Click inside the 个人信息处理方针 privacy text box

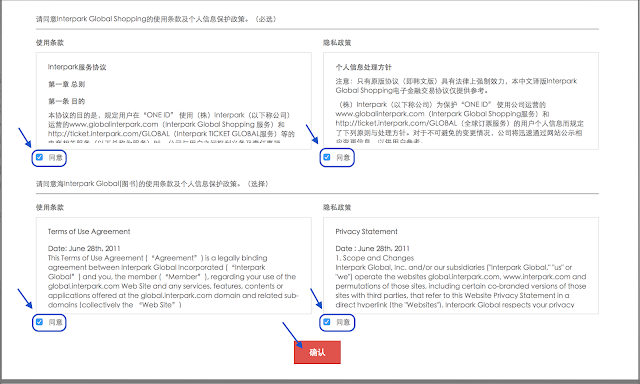point(461,101)
